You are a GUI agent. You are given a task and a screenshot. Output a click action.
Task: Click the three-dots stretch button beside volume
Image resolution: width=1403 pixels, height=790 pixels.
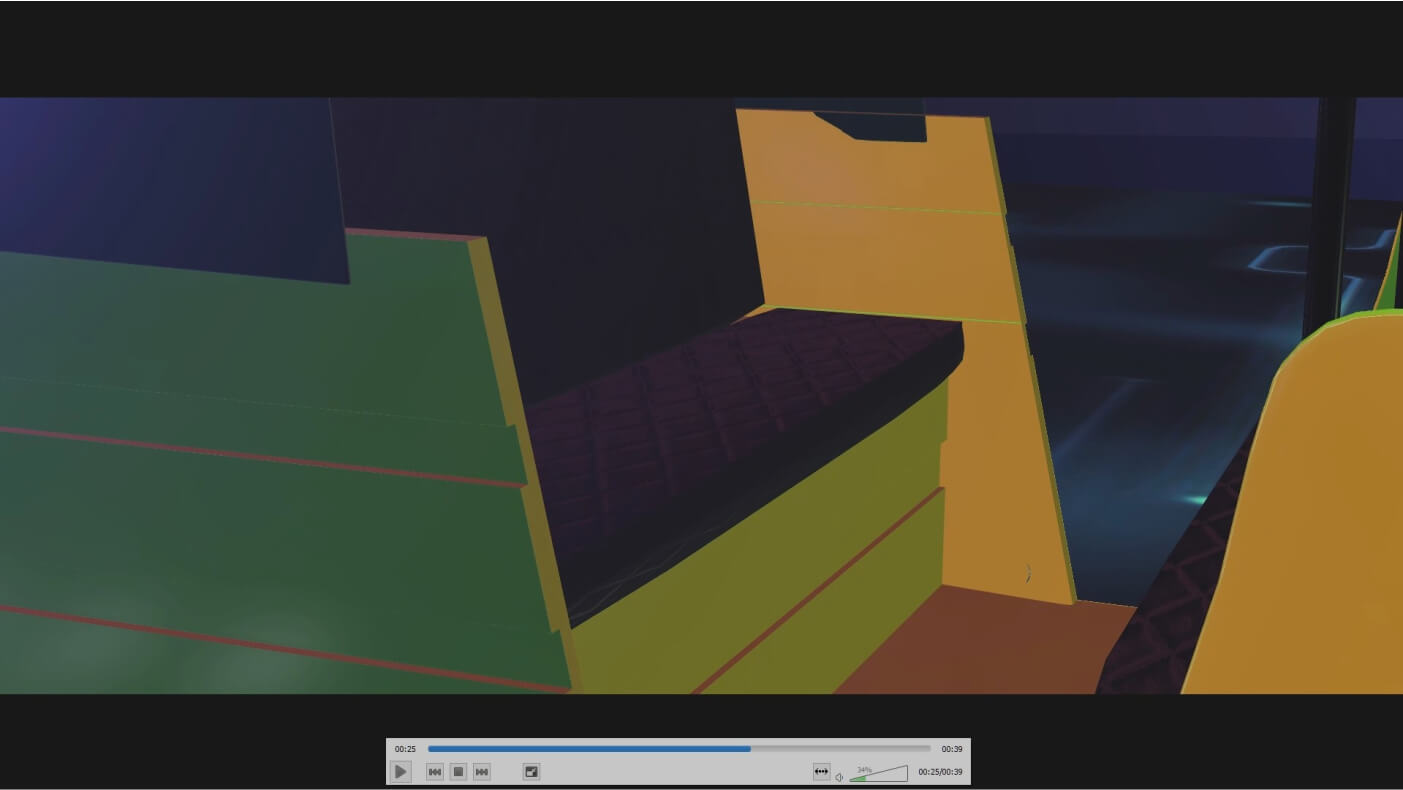(x=821, y=772)
